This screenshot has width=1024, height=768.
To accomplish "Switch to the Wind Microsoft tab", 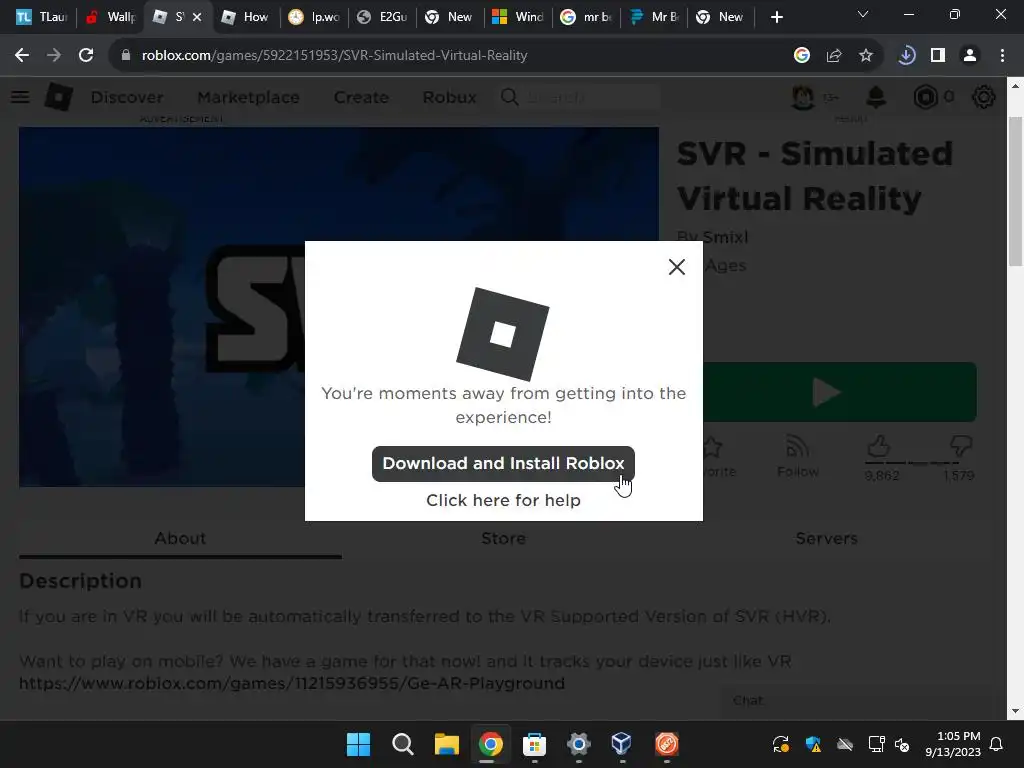I will coord(519,17).
